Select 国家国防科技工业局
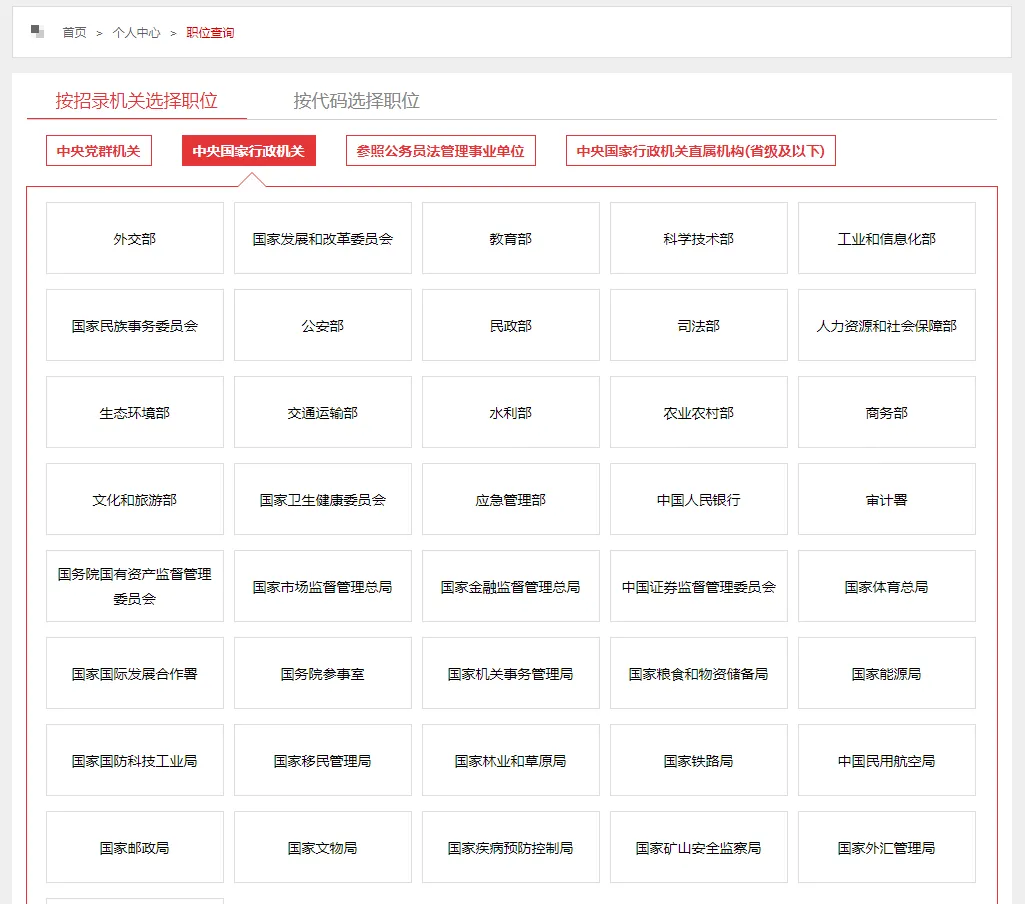 (135, 760)
